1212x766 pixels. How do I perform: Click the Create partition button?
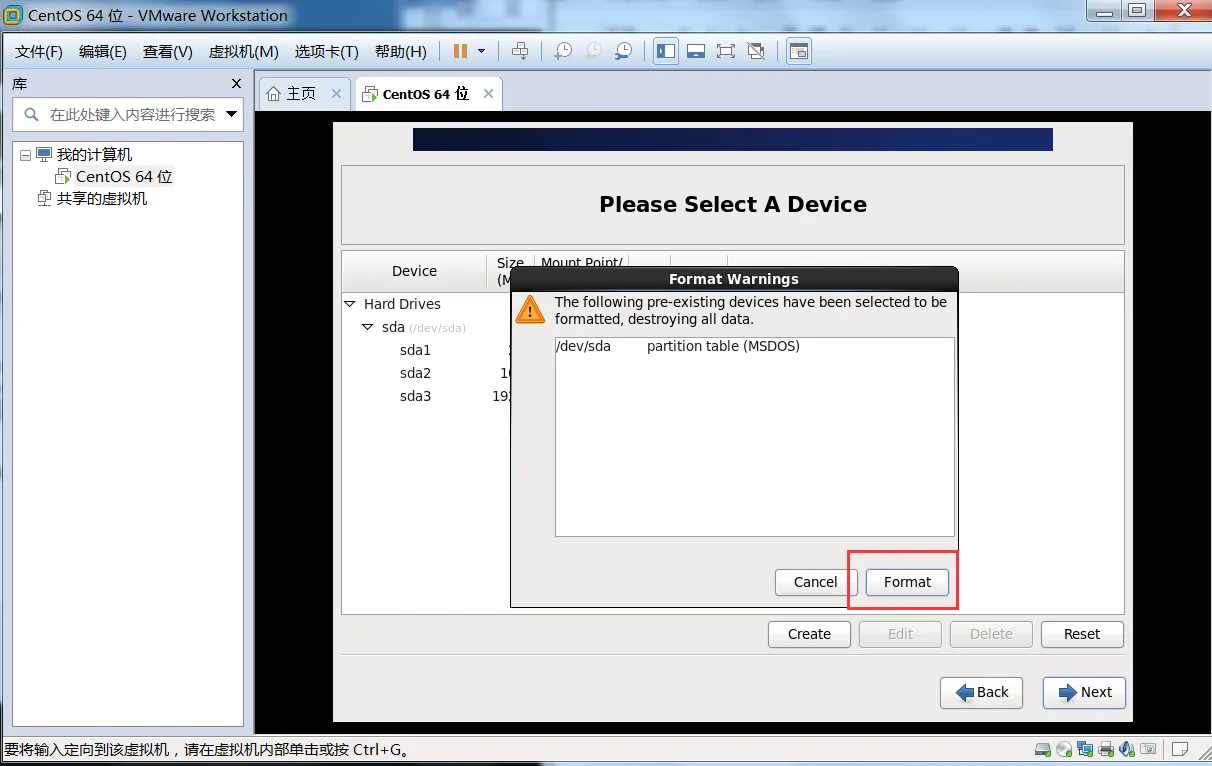[x=809, y=634]
